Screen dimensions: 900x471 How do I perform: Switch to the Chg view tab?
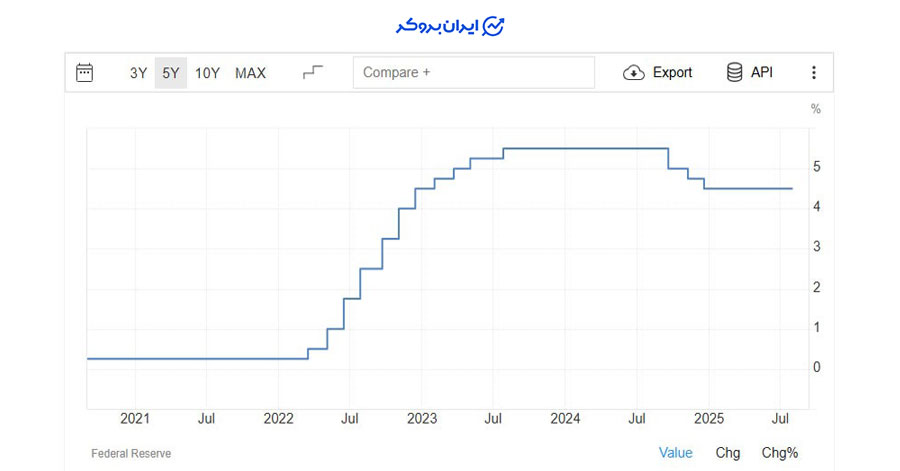[728, 452]
